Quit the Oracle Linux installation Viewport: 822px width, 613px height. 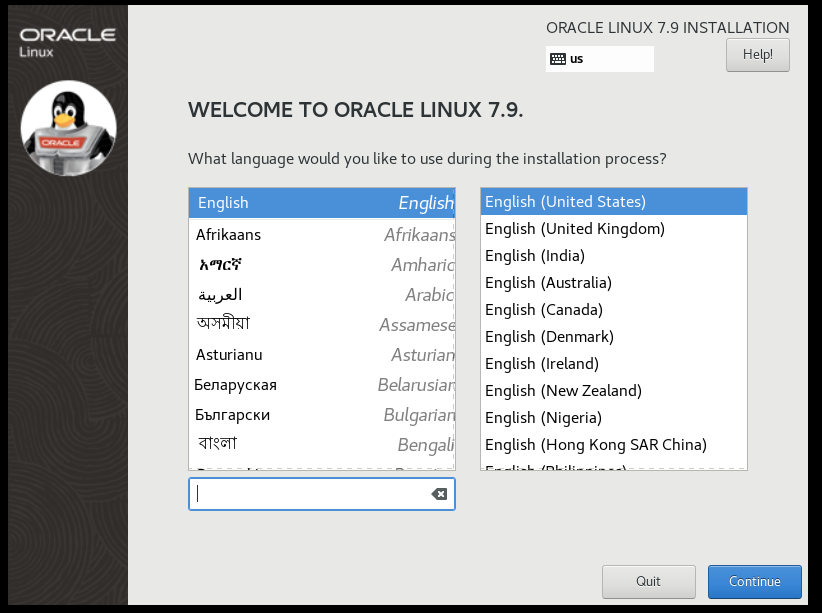pyautogui.click(x=648, y=581)
